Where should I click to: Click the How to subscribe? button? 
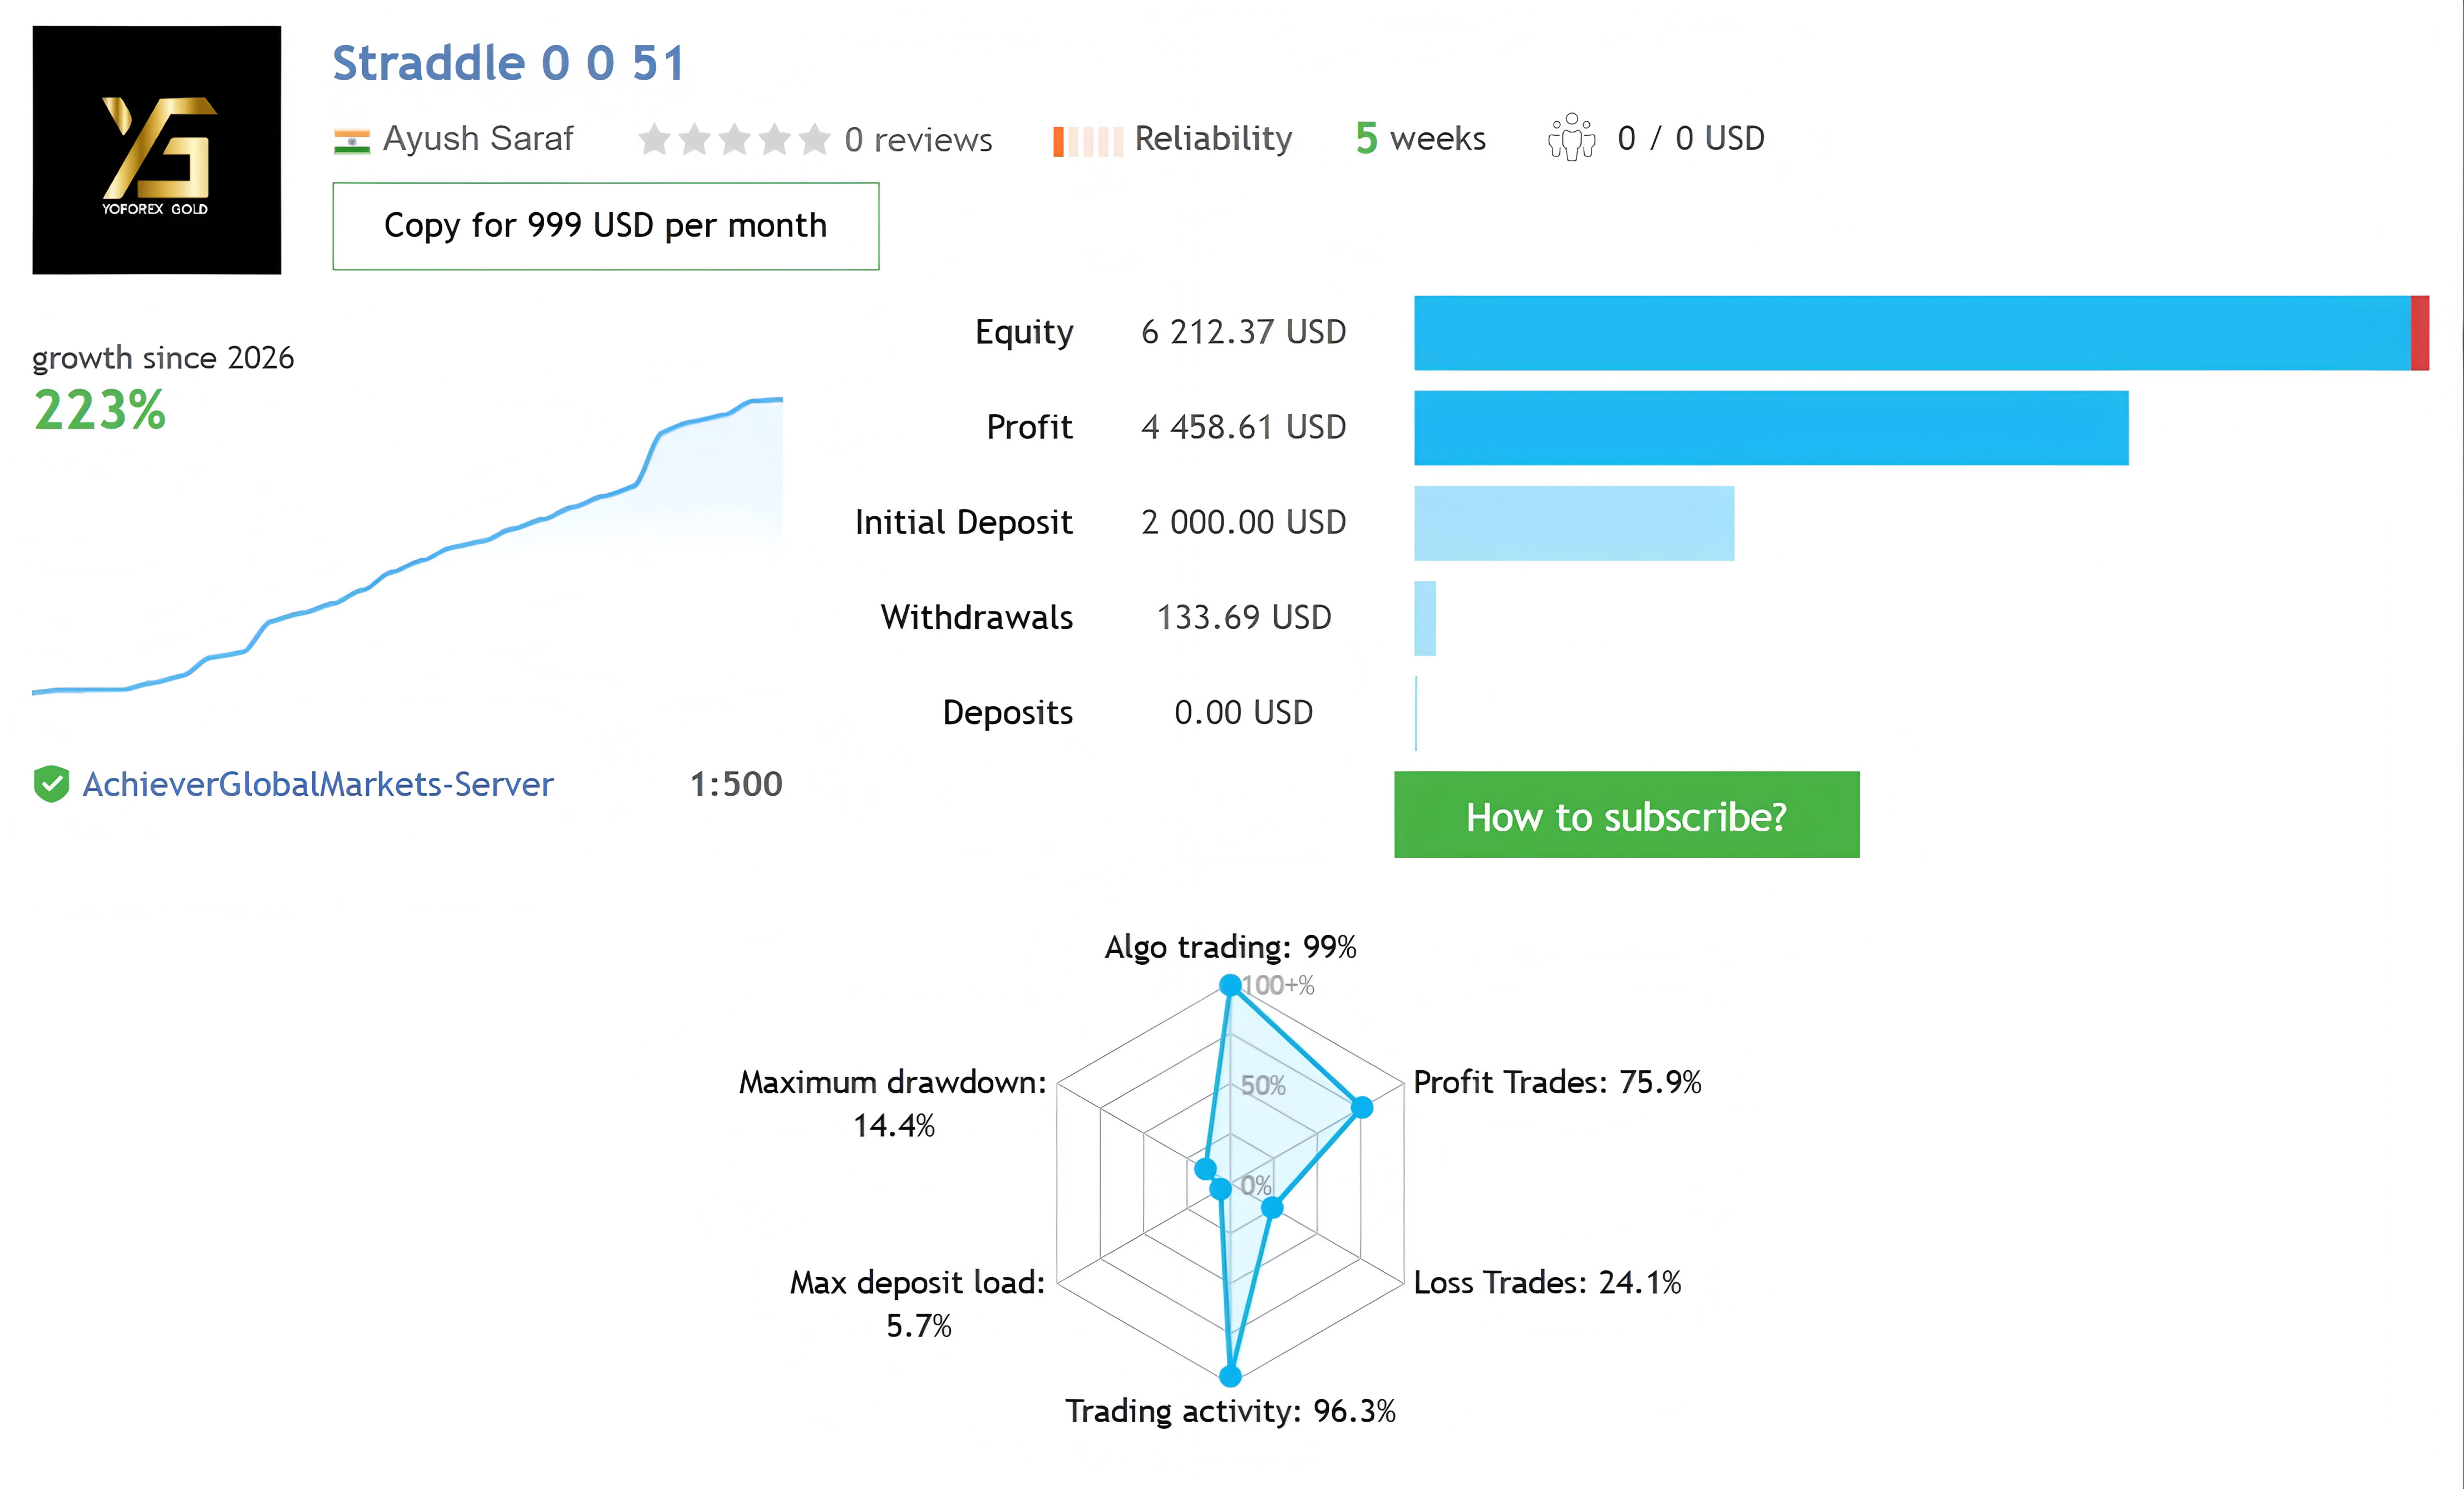pos(1627,815)
